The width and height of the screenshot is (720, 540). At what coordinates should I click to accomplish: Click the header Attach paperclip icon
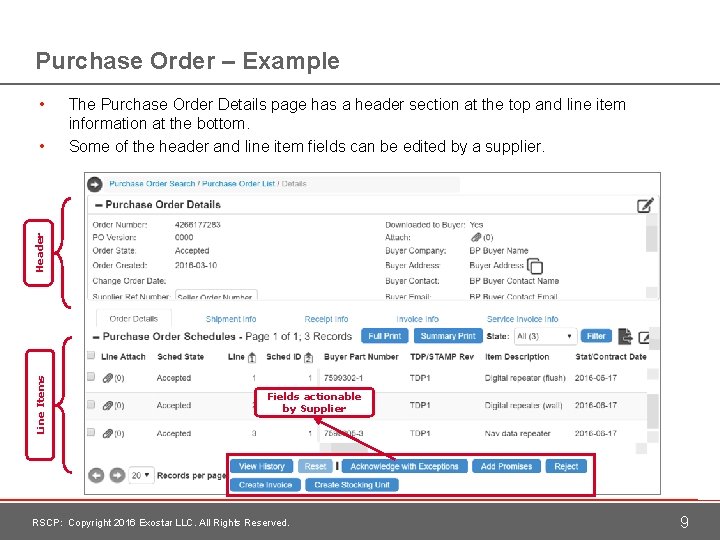[x=476, y=237]
